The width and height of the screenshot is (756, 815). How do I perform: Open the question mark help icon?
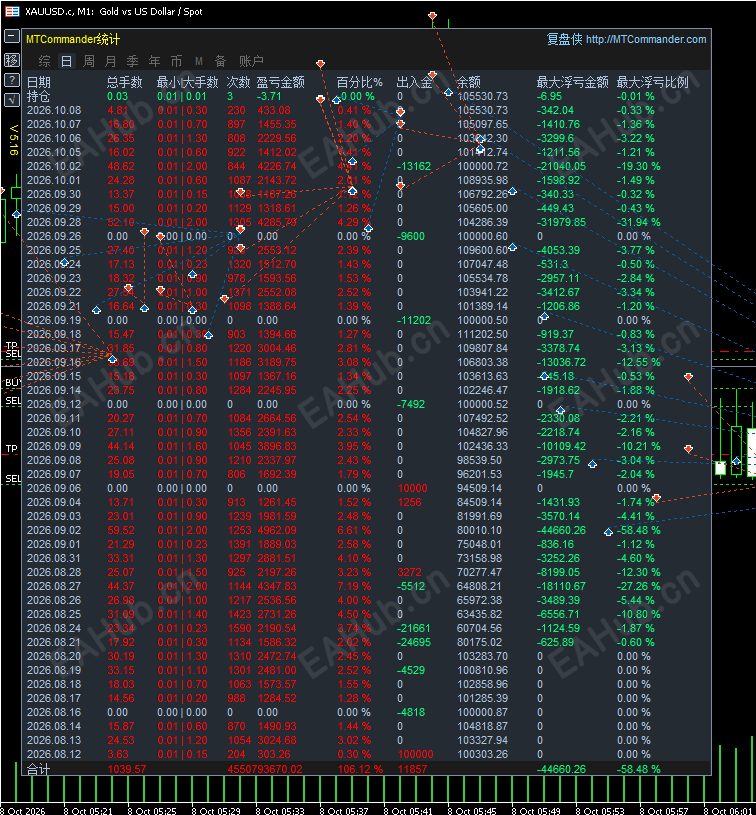coord(11,80)
